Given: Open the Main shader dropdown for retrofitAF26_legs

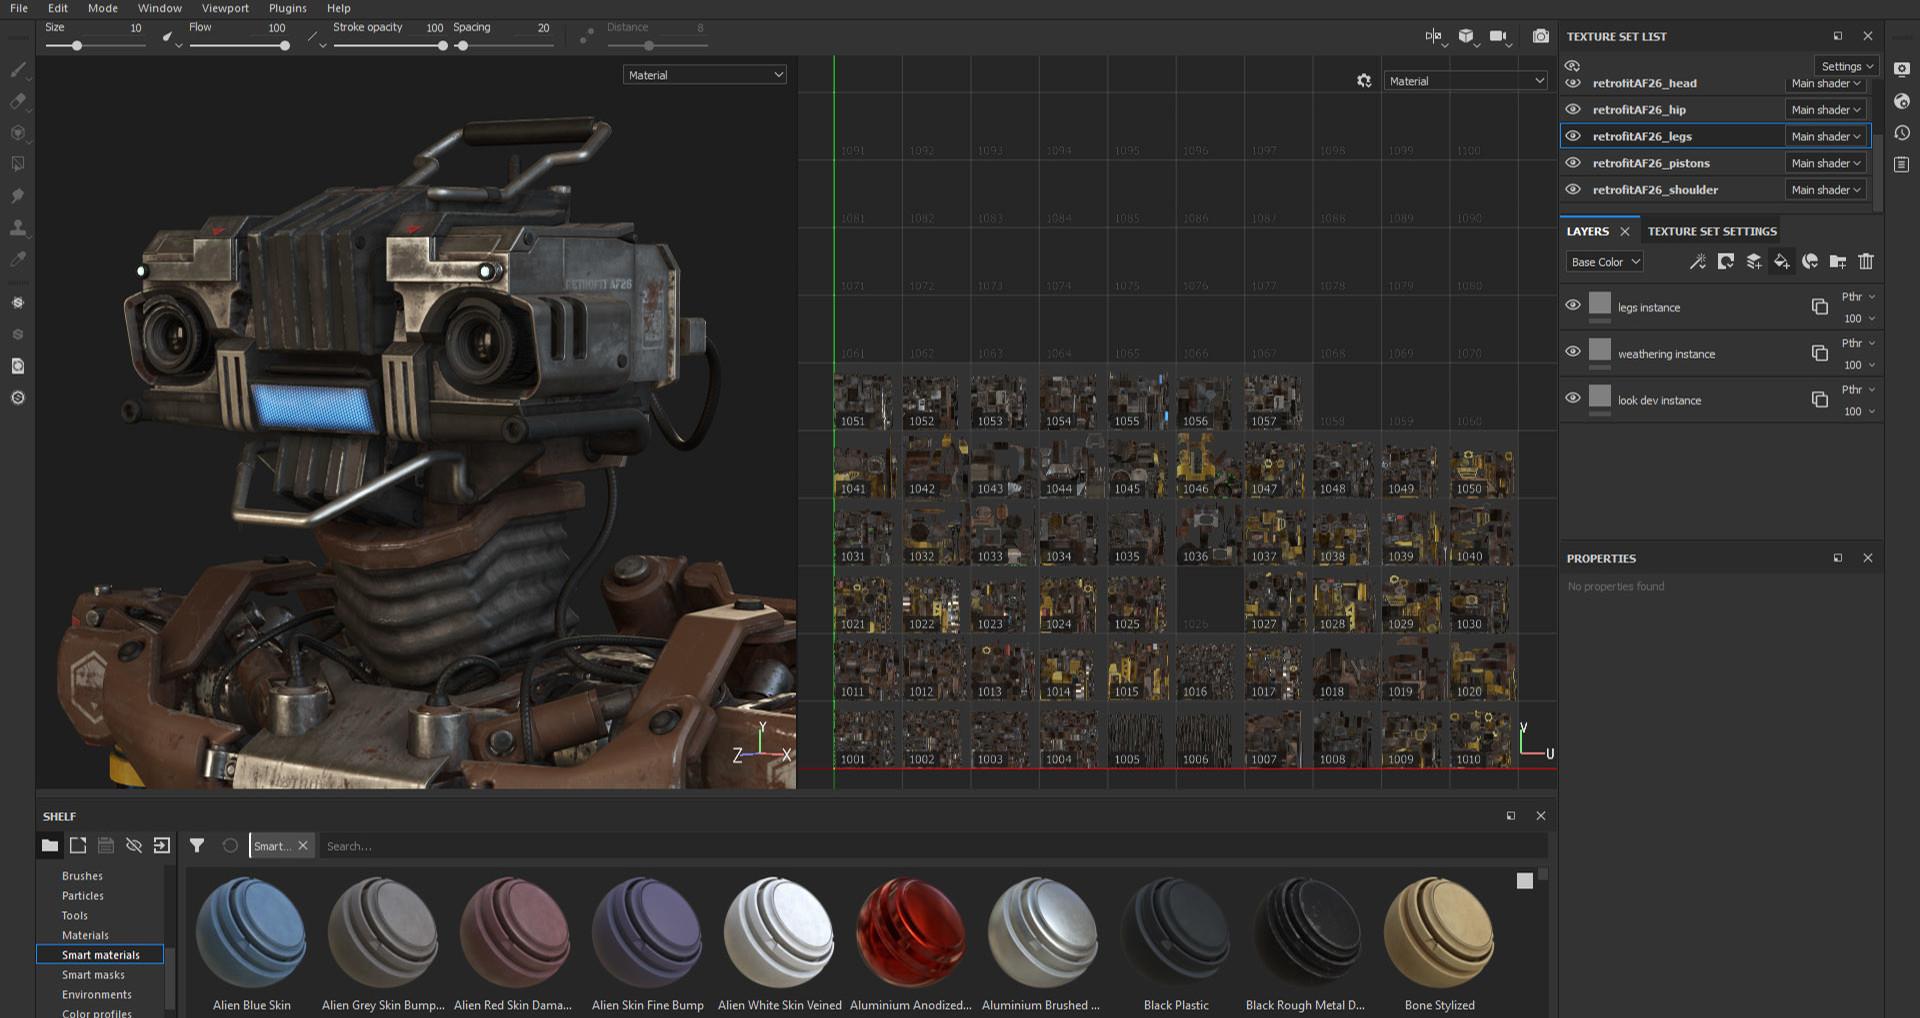Looking at the screenshot, I should (1825, 135).
